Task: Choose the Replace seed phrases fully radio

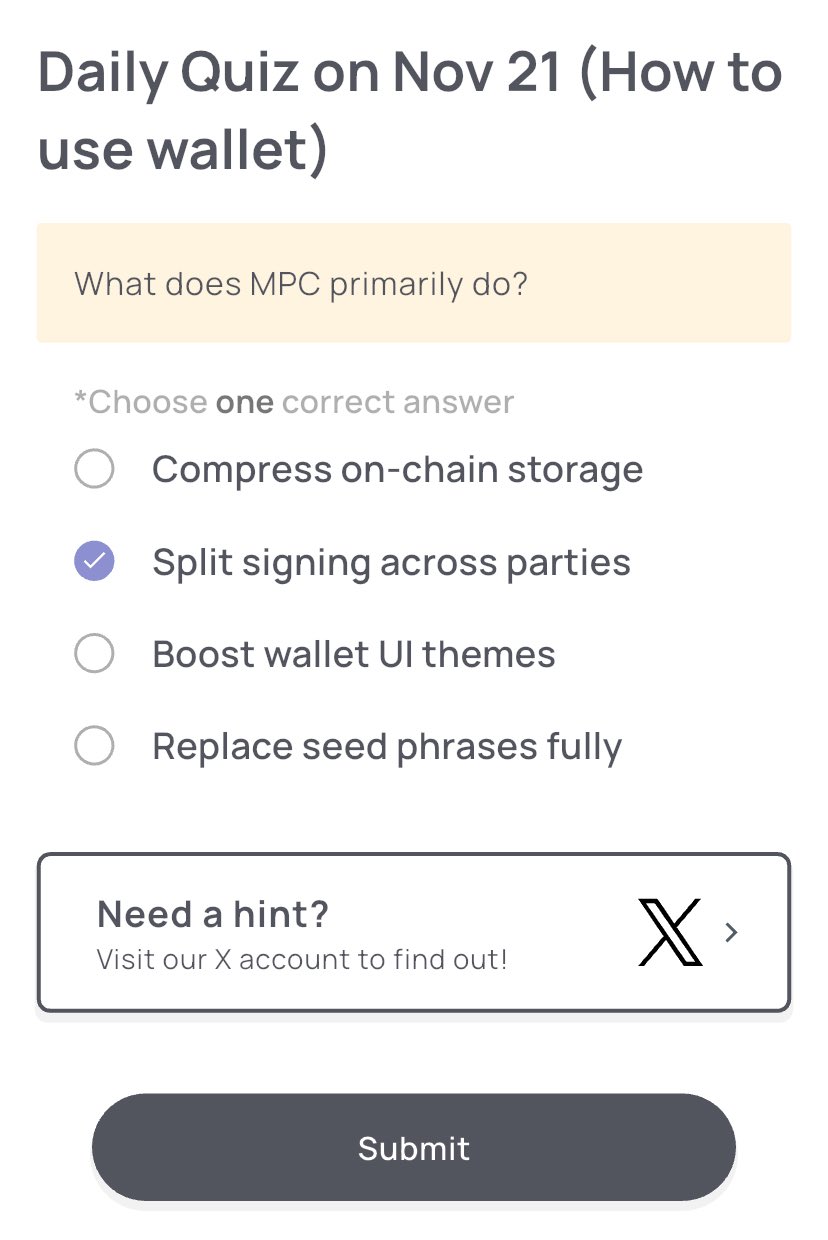Action: coord(95,746)
